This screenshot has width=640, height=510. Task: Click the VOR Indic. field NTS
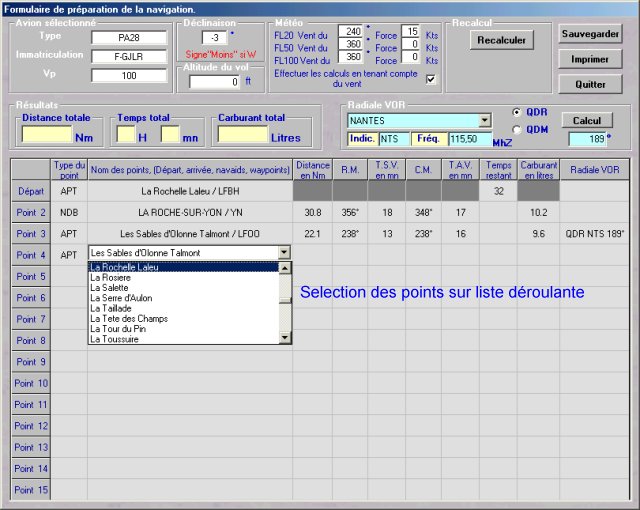(x=394, y=139)
